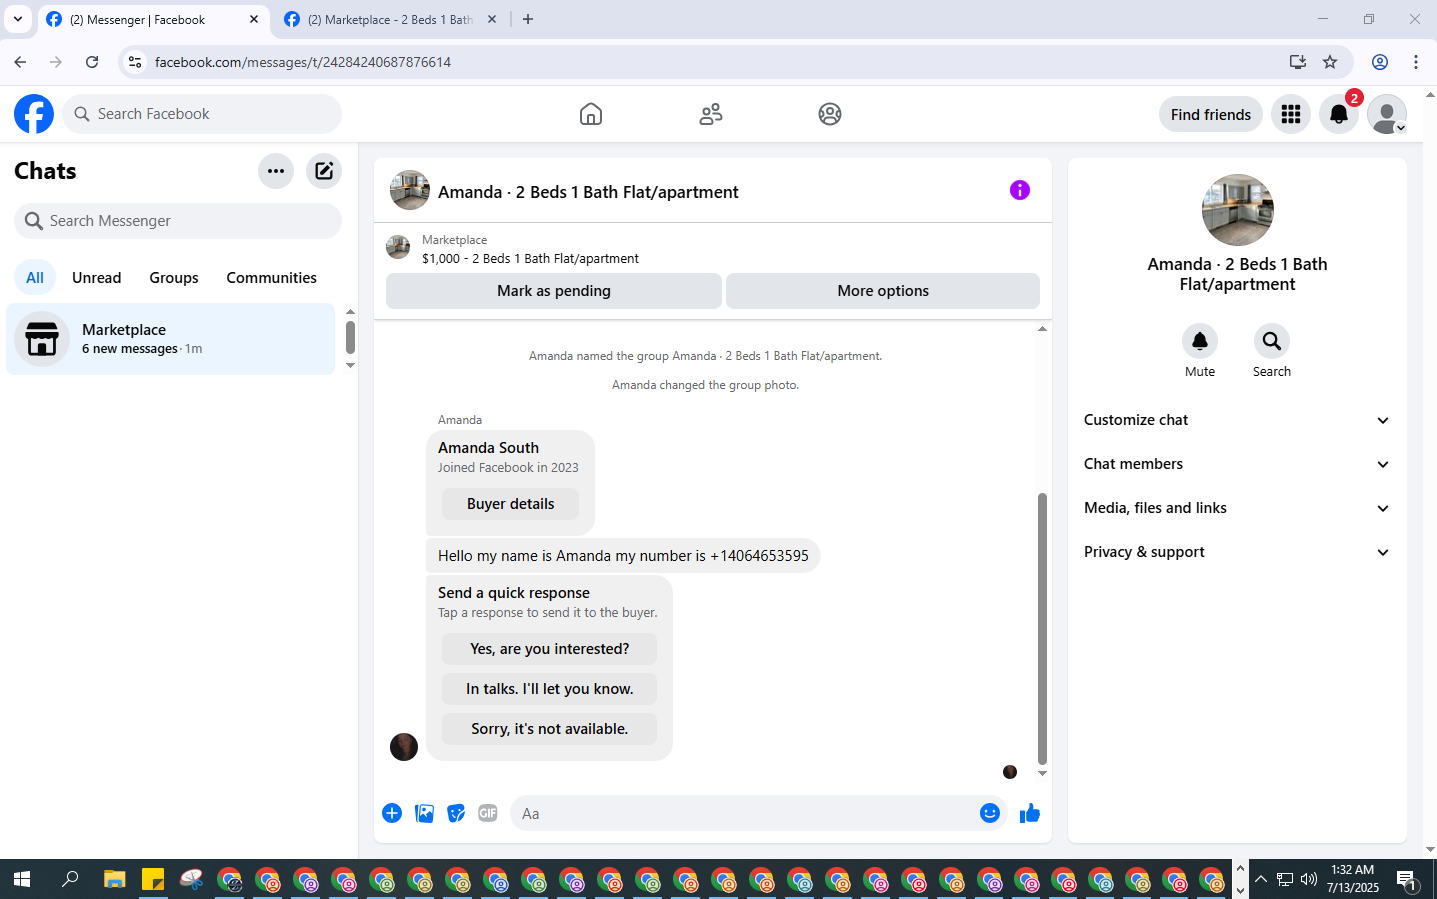The height and width of the screenshot is (899, 1437).
Task: Show hidden system tray icons chevron
Action: (x=1261, y=880)
